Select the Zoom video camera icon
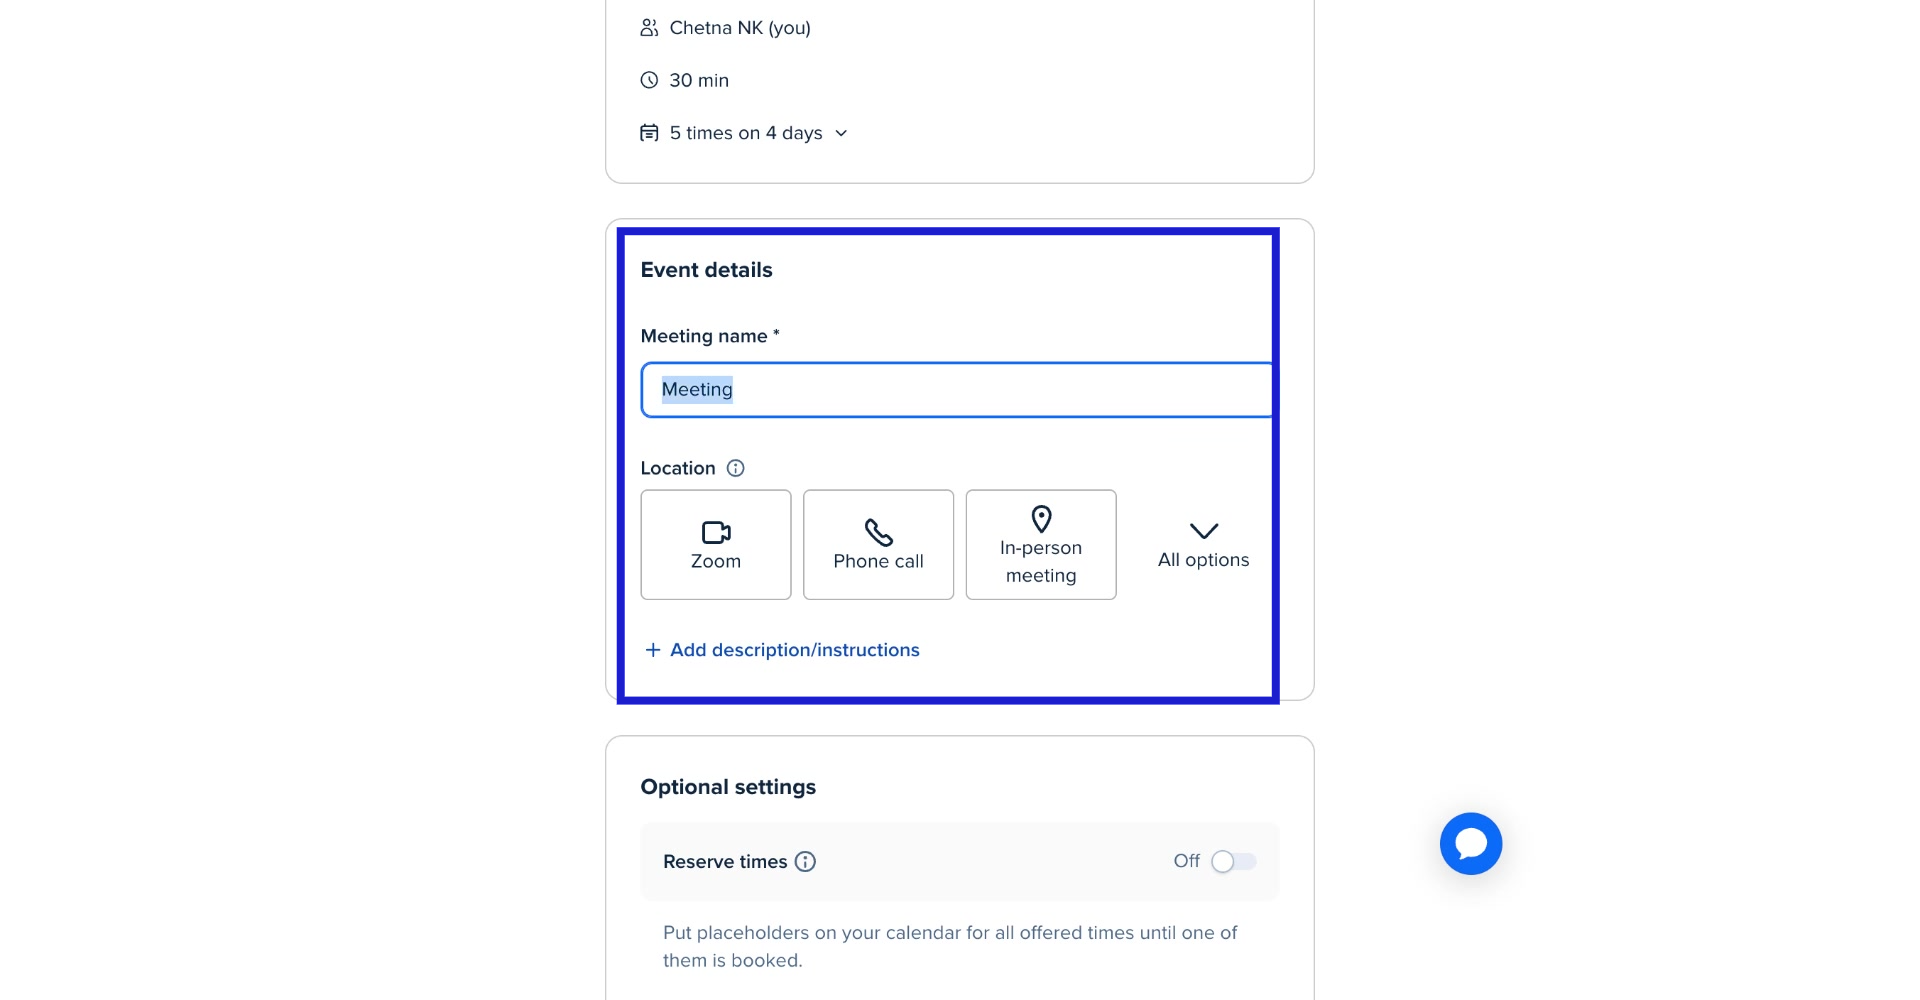 pos(716,532)
